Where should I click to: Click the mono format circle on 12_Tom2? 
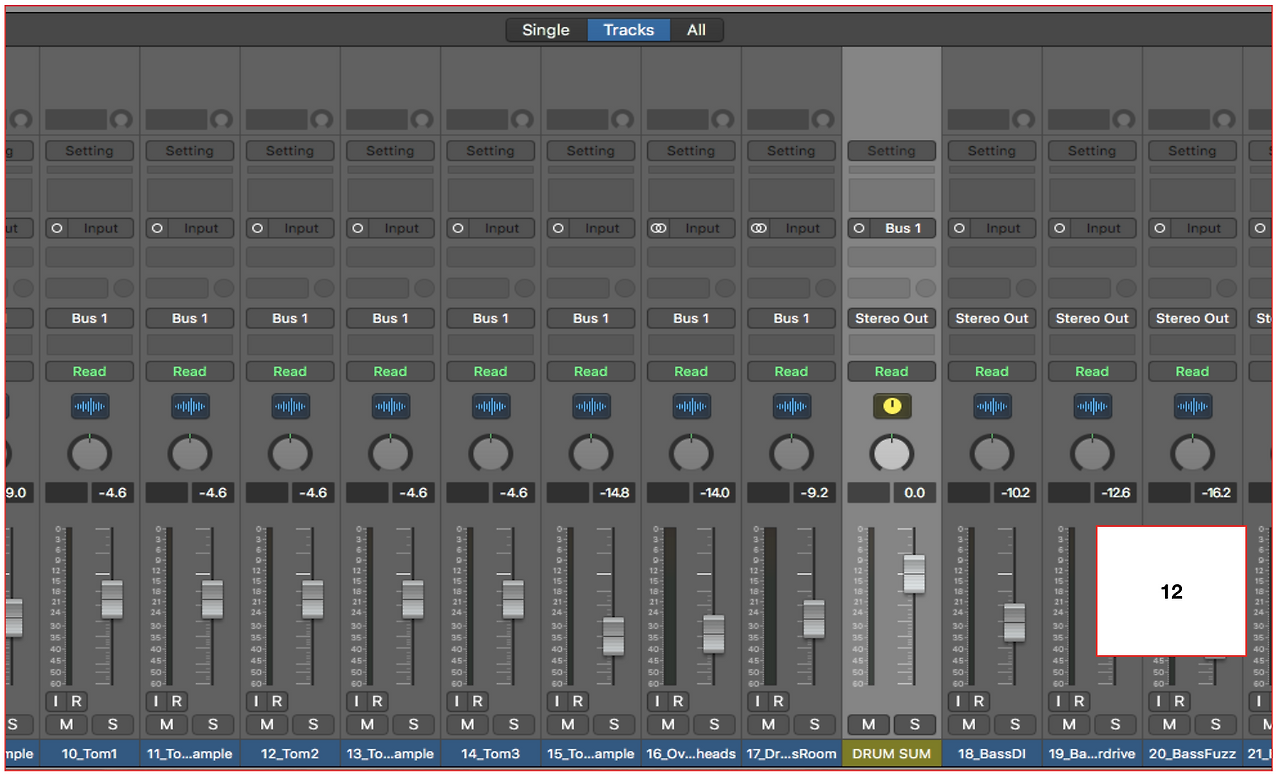coord(257,228)
